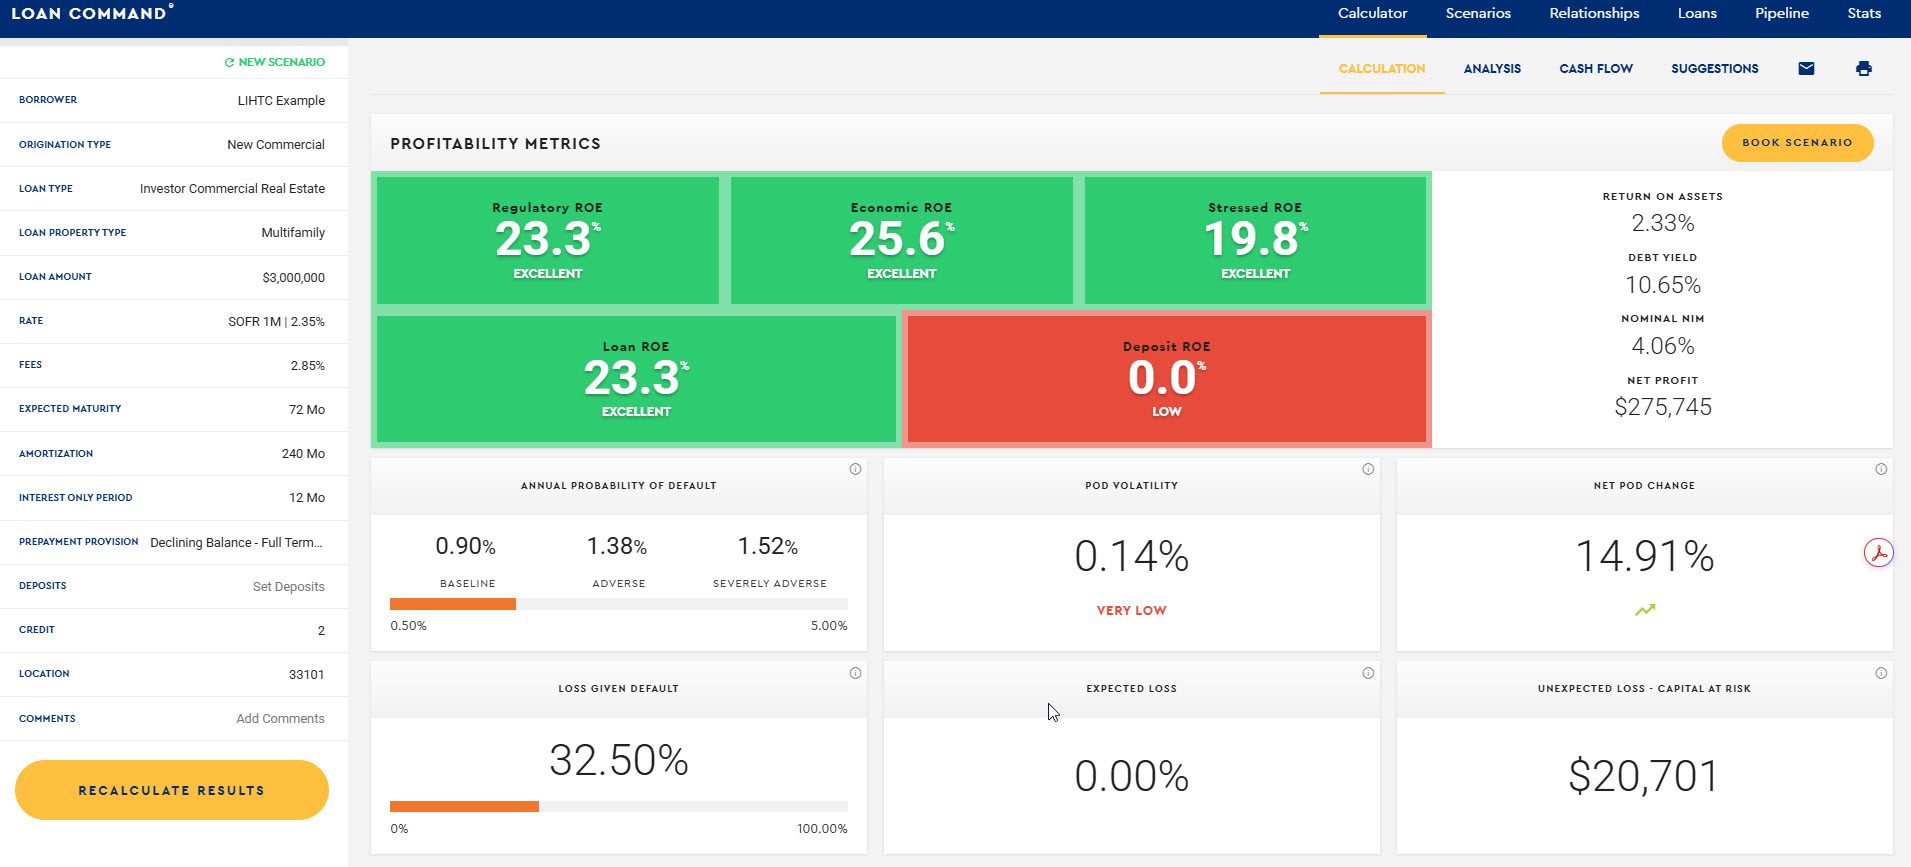Edit Interest Only Period 12 Mo
The height and width of the screenshot is (867, 1911).
(x=174, y=497)
